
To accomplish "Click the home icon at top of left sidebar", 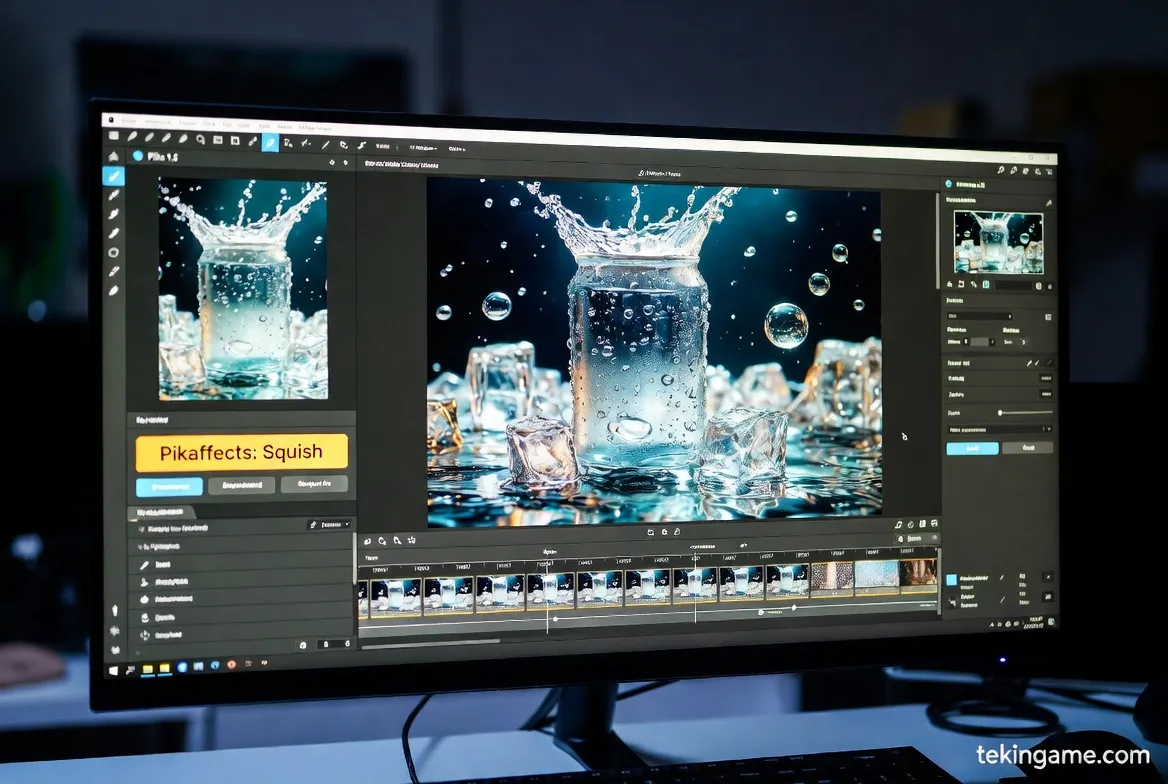I will click(x=113, y=156).
